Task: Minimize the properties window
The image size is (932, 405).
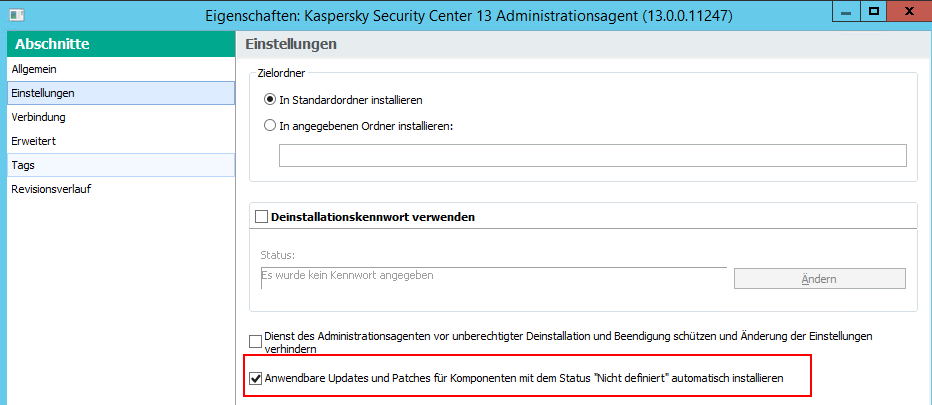Action: (850, 11)
